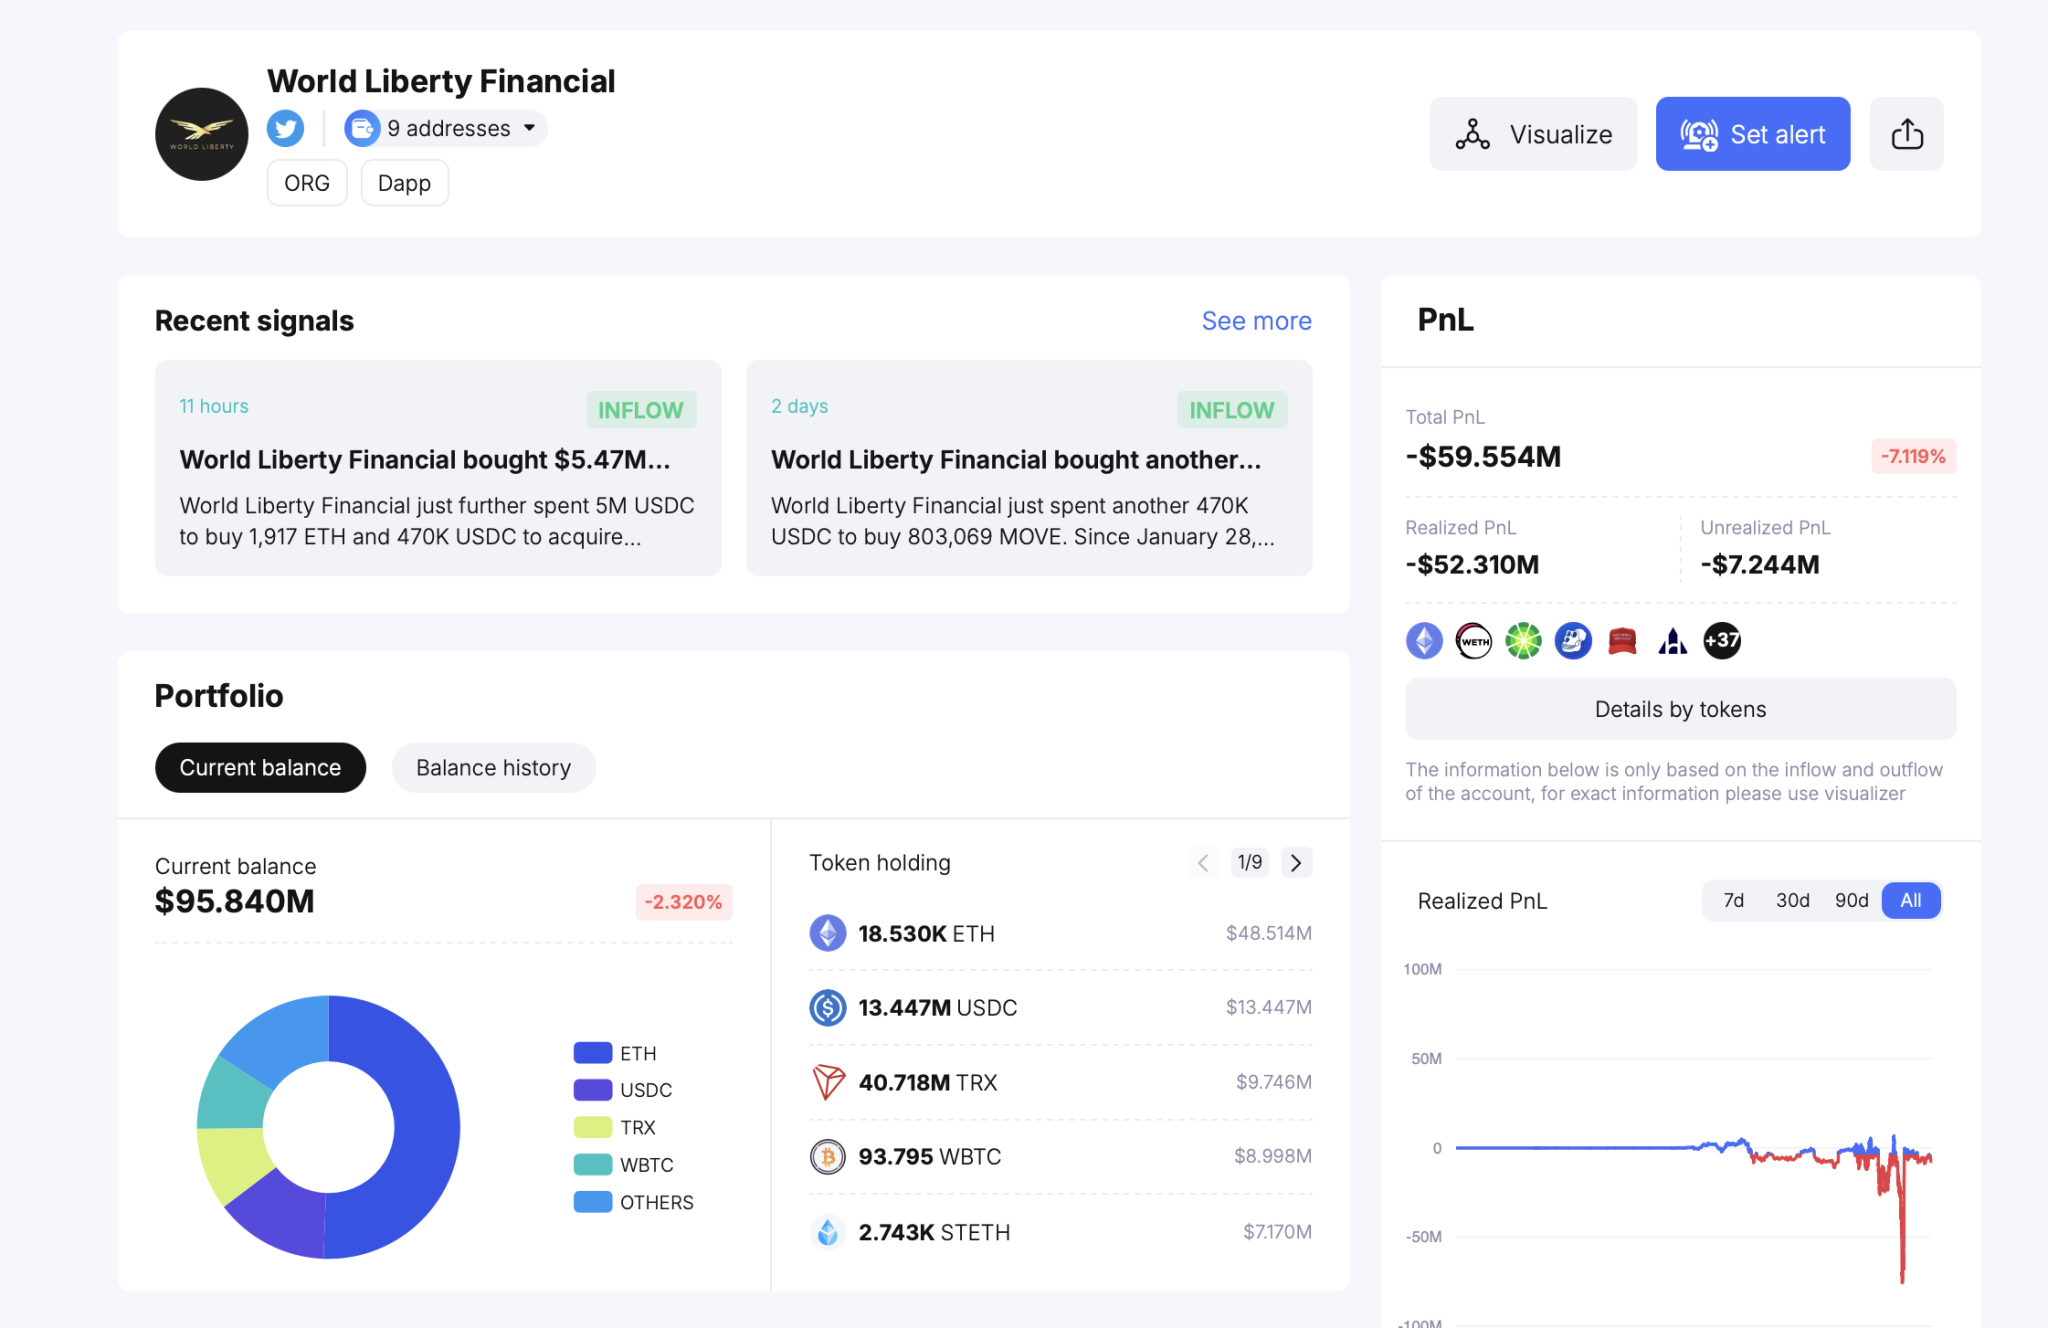Click the WBTC token icon in holdings
This screenshot has width=2048, height=1328.
(827, 1157)
